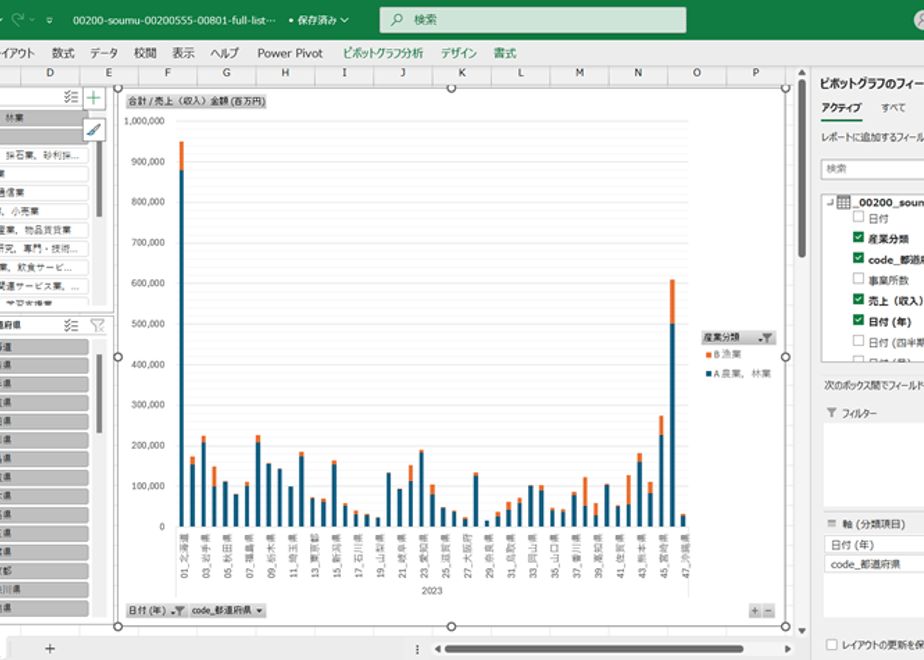Clear filter on the prefecture slicer
This screenshot has width=924, height=660.
click(97, 325)
